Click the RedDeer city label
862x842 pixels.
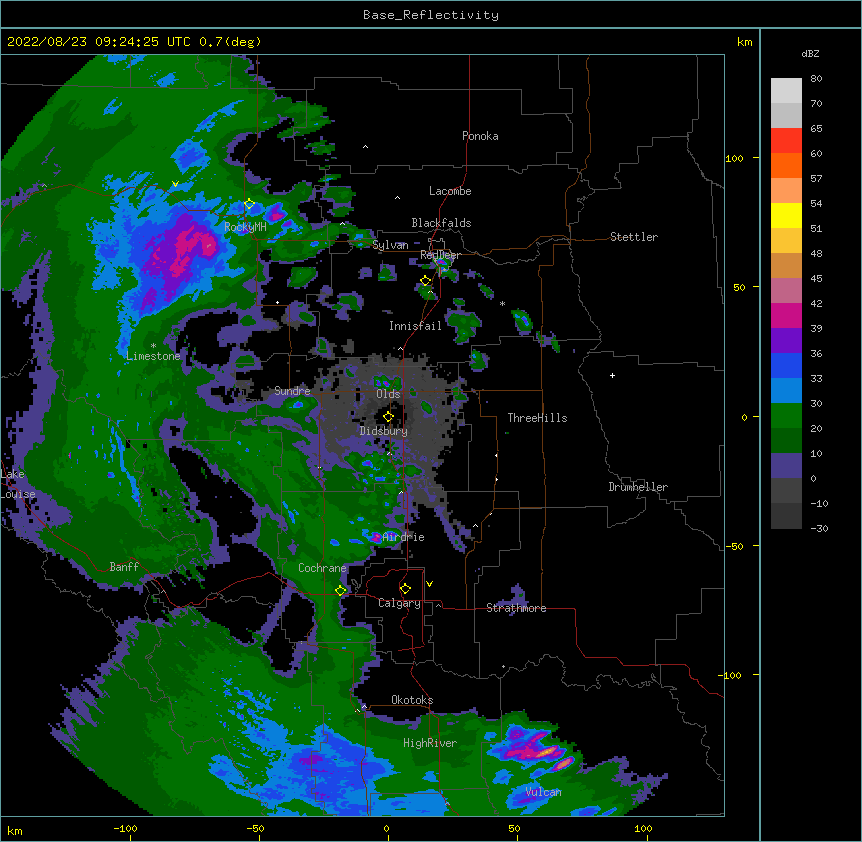pyautogui.click(x=440, y=255)
